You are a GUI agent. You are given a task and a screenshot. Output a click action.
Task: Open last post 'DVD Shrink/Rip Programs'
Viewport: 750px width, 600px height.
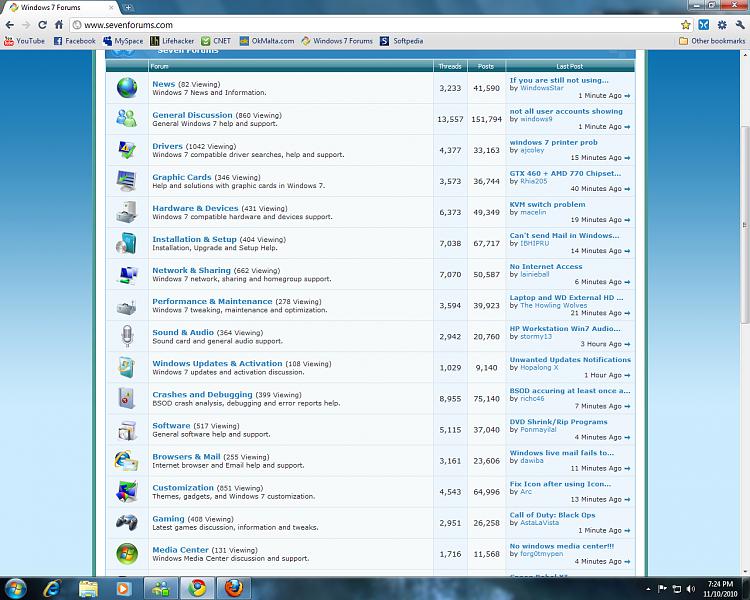coord(559,422)
